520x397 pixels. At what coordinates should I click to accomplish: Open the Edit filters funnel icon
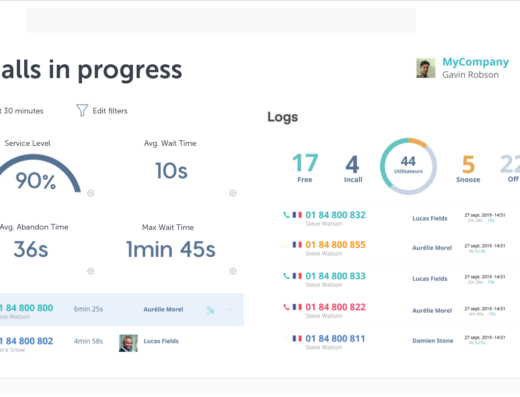pos(82,110)
